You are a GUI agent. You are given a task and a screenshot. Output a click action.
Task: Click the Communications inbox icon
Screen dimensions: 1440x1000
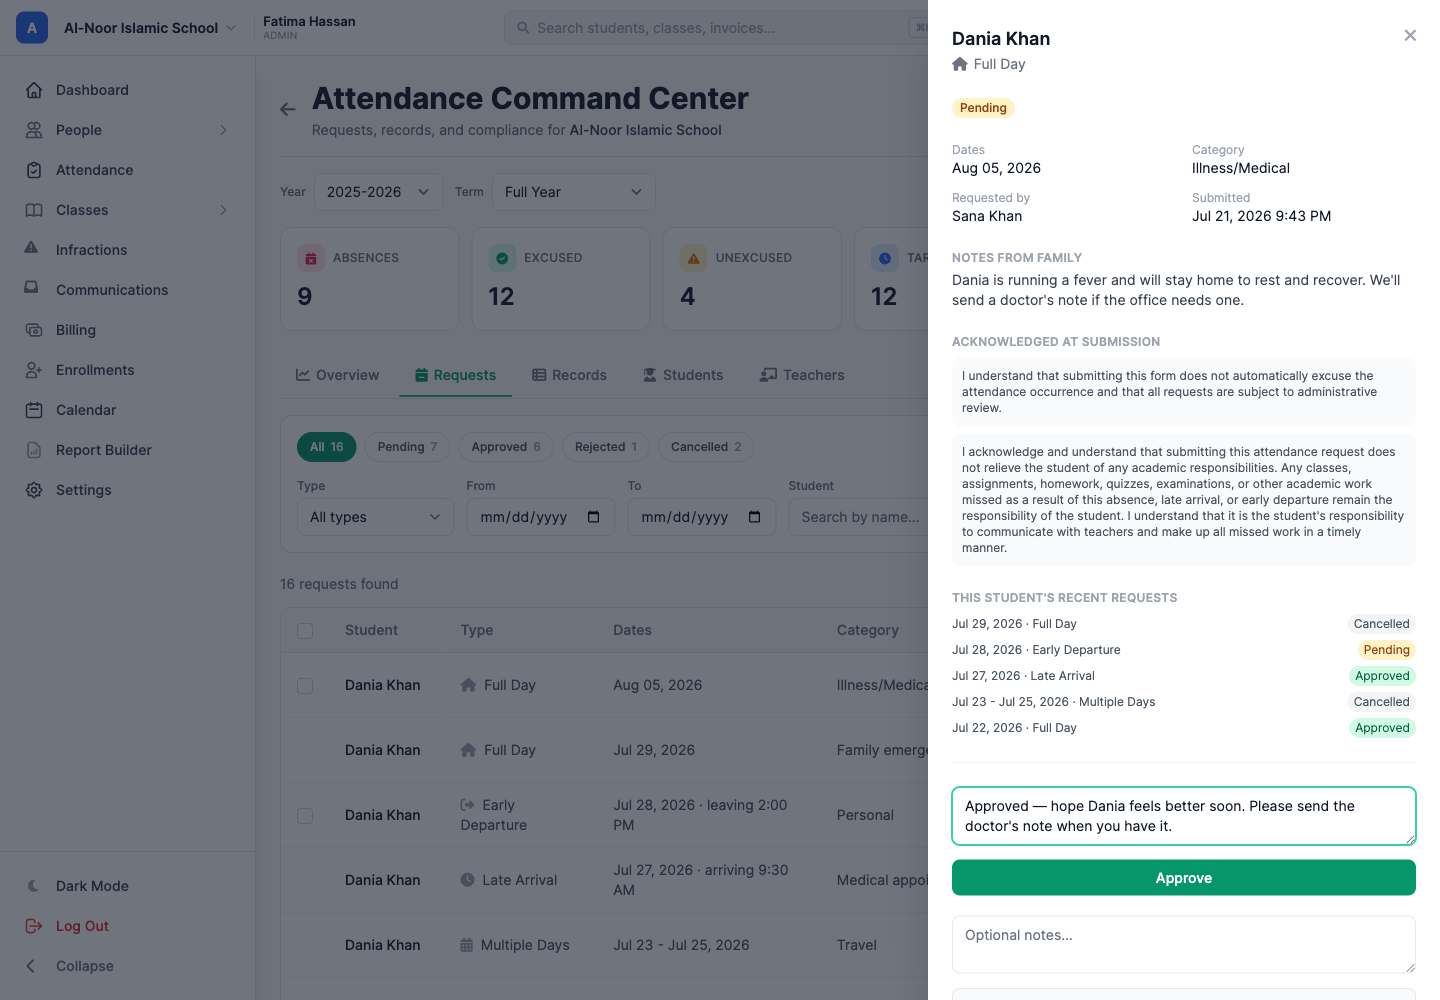point(32,288)
